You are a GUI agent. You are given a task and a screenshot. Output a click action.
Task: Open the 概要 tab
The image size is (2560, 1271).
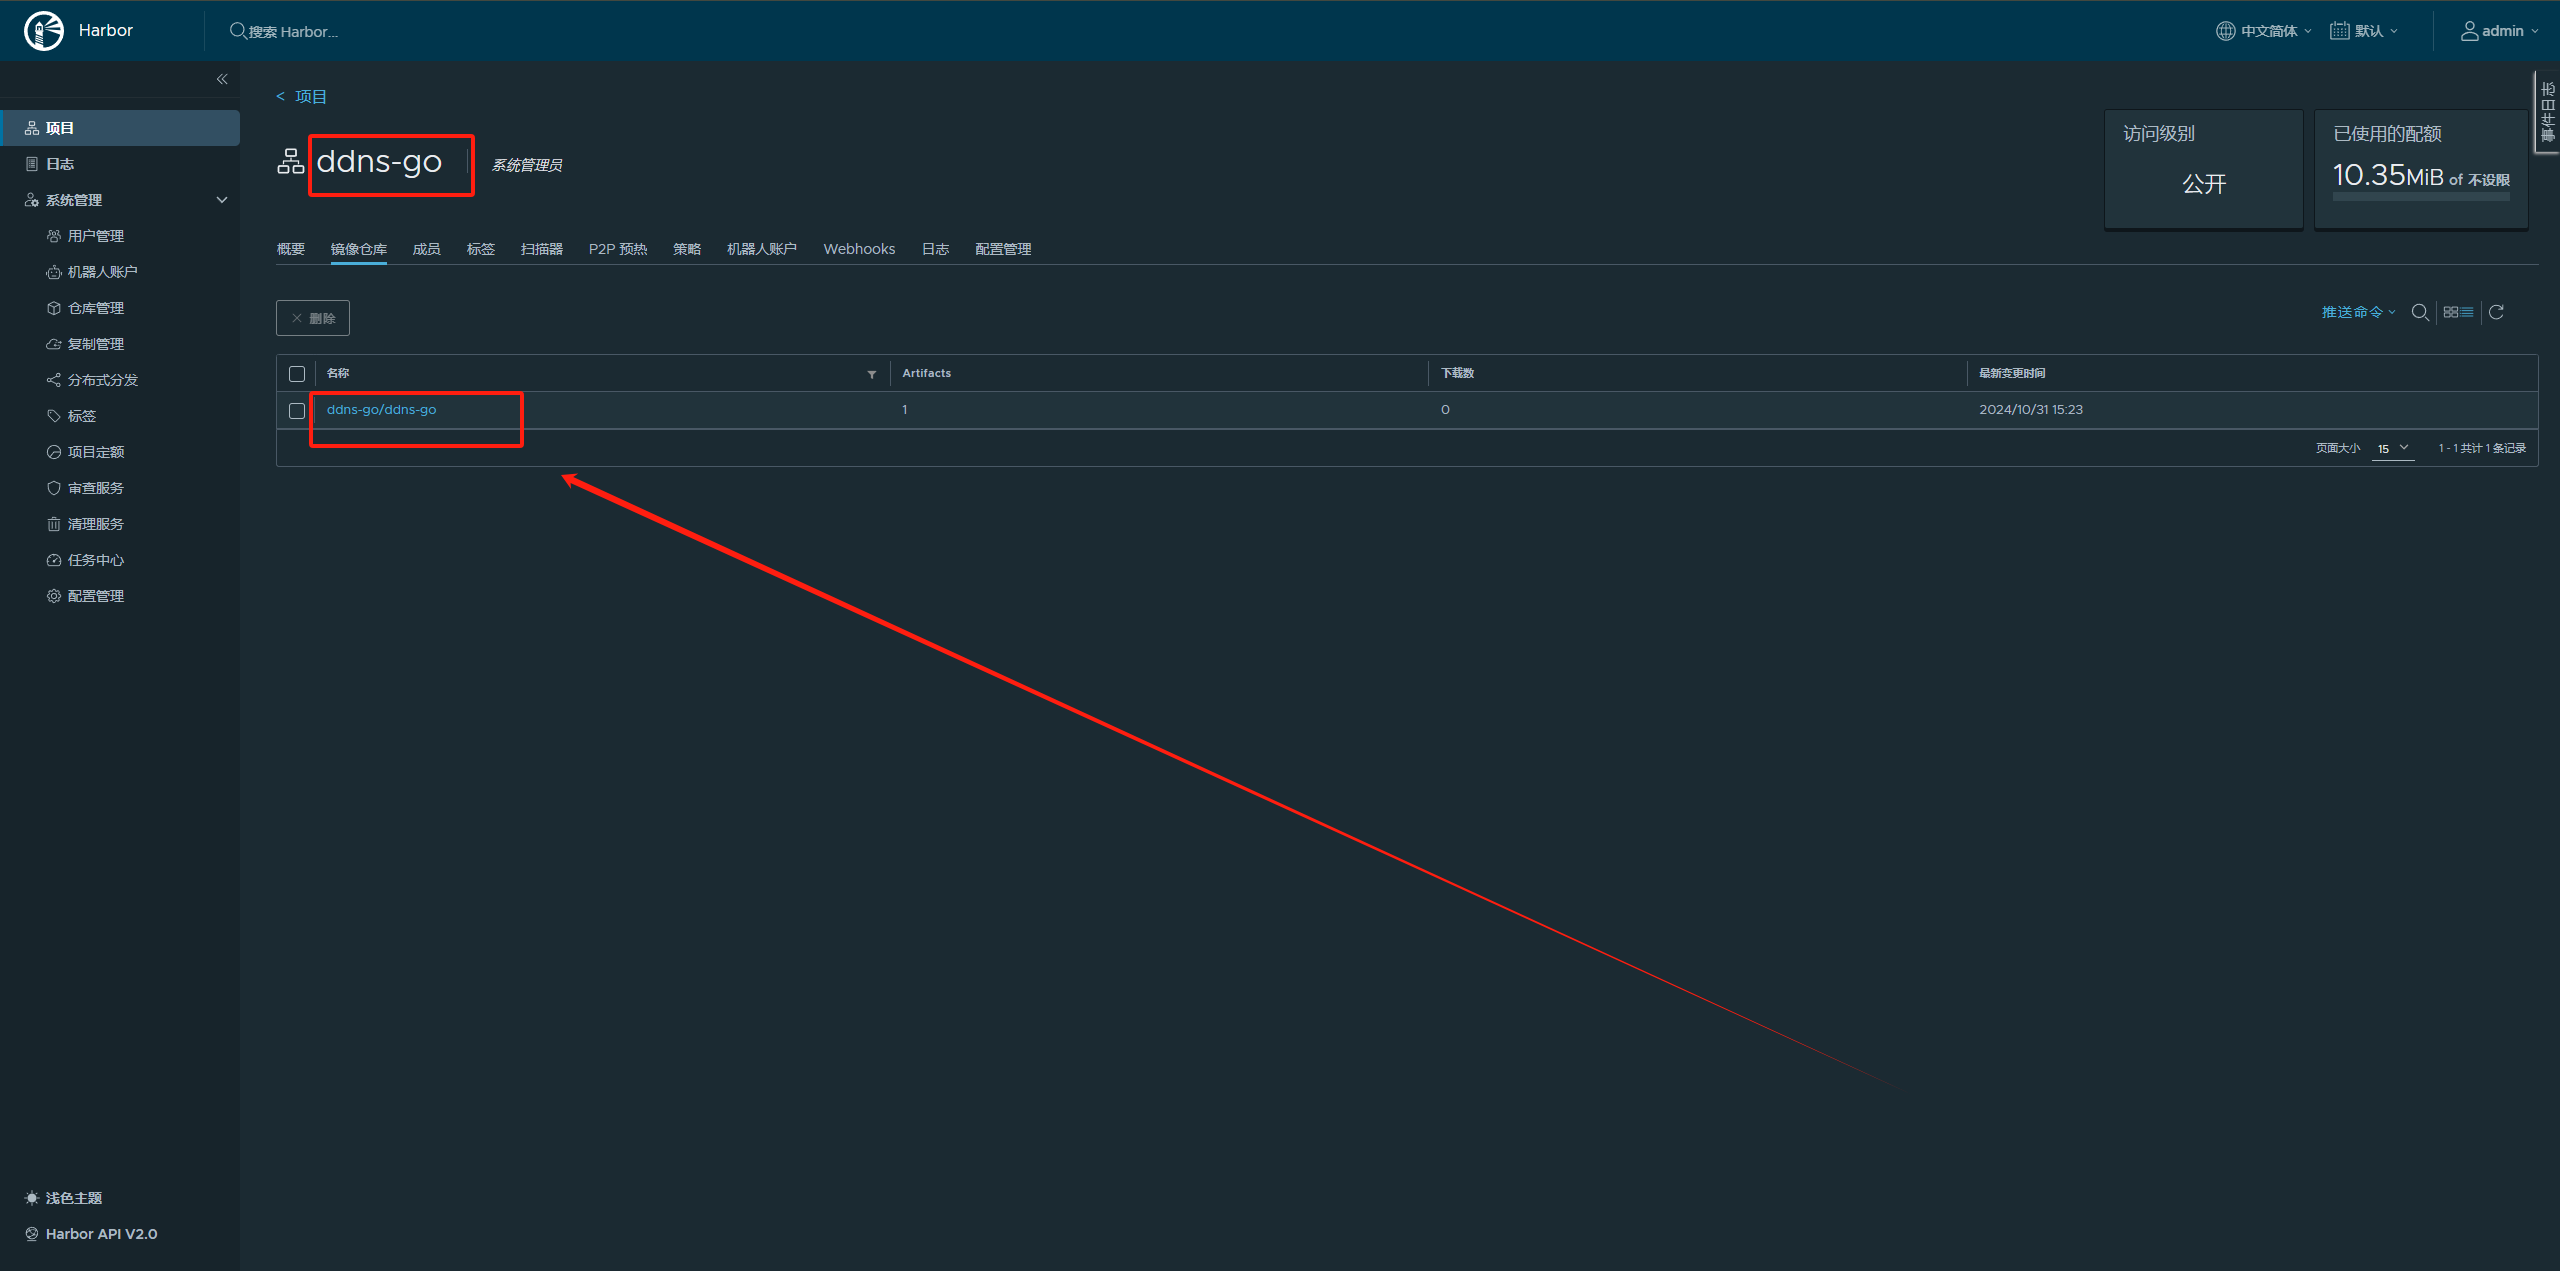coord(291,249)
